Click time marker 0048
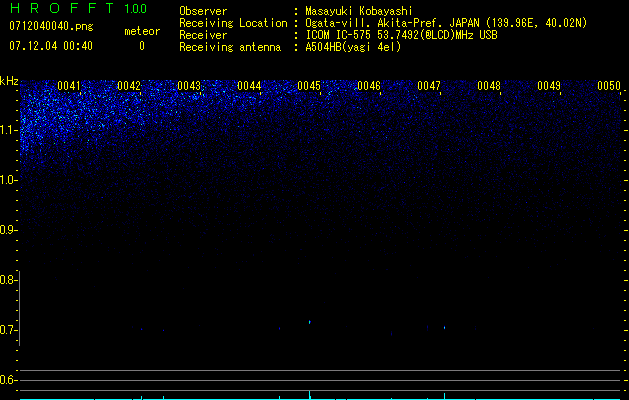629x400 pixels. [x=489, y=85]
